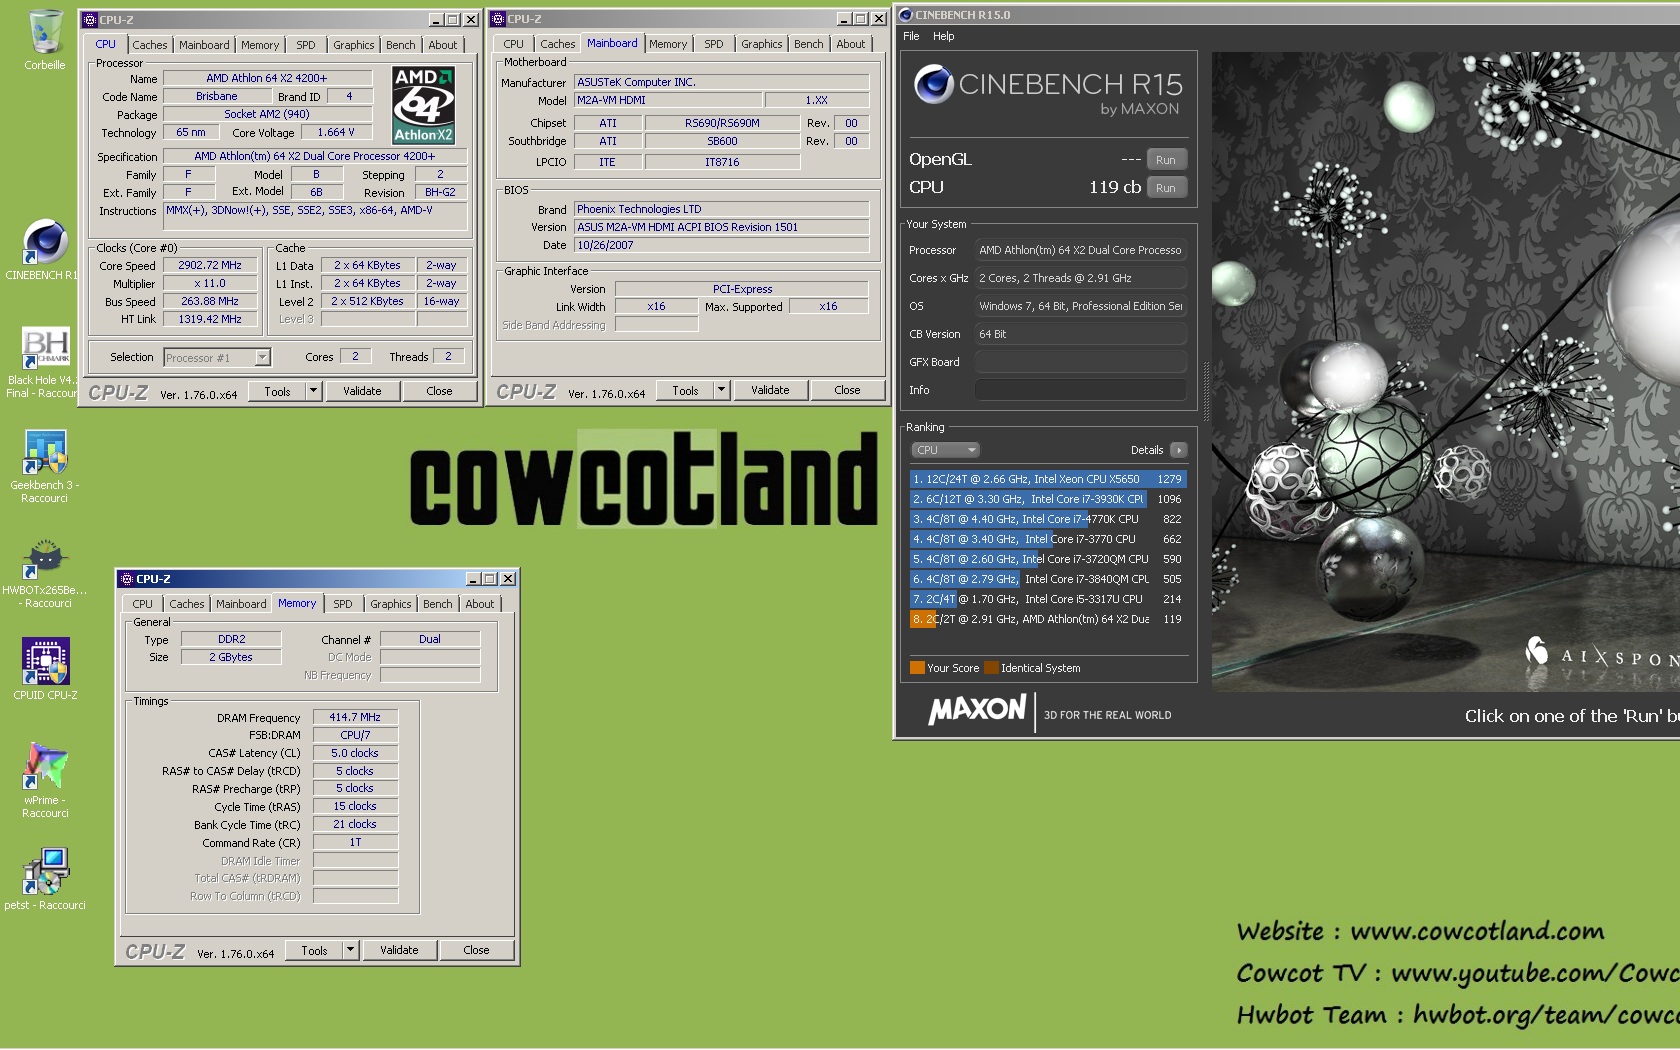Click Core Speed value 2902.72 MHz
1680x1050 pixels.
[210, 266]
